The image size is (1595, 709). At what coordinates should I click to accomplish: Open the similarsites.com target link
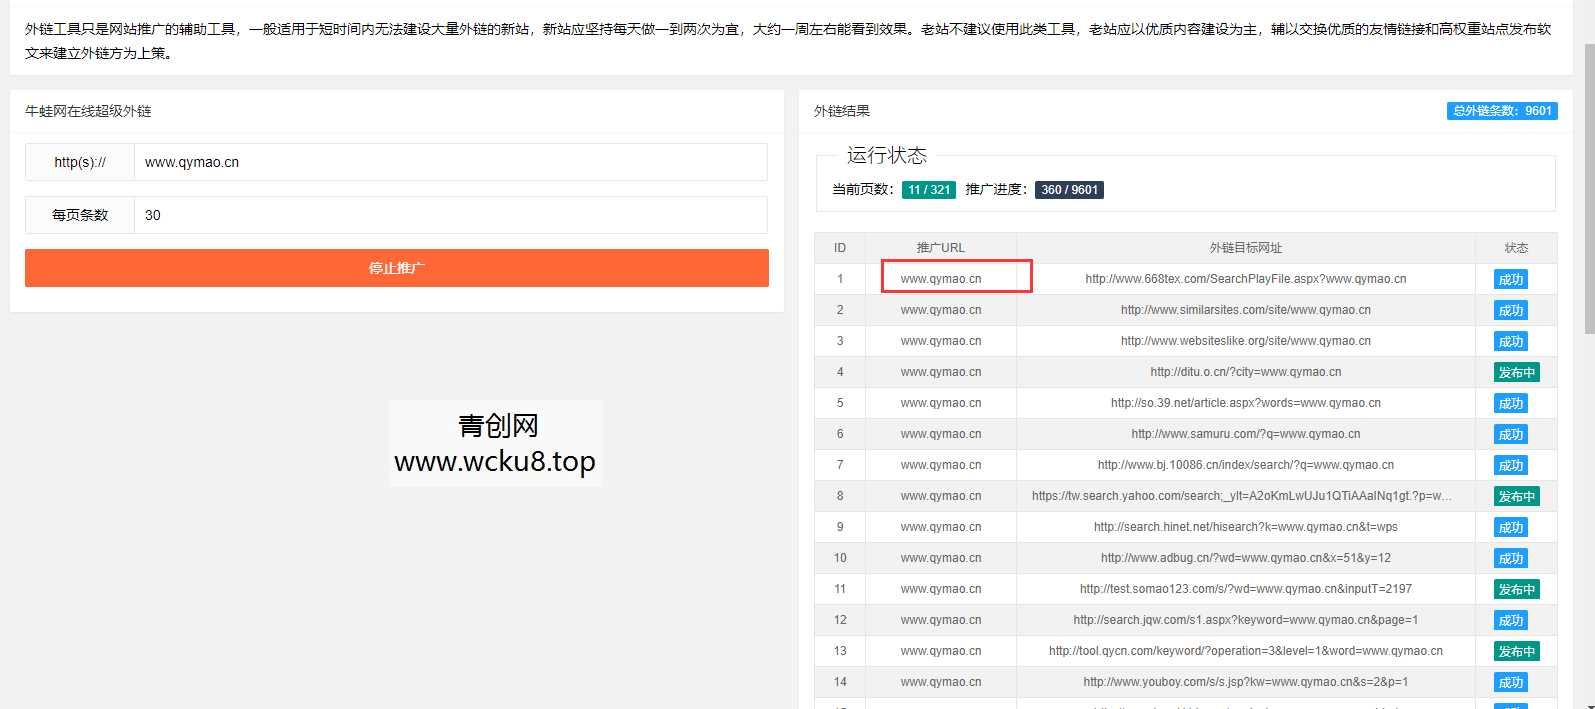point(1245,310)
